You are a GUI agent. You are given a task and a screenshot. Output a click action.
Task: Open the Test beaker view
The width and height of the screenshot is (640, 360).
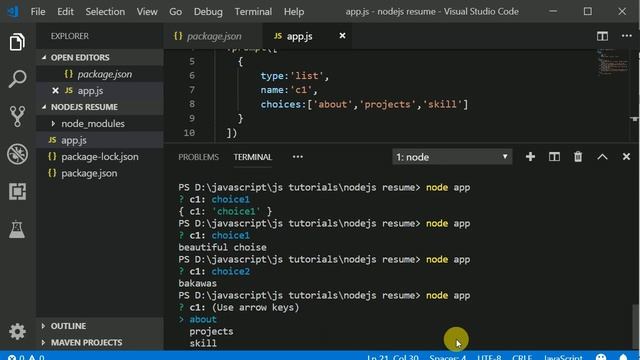click(x=17, y=230)
